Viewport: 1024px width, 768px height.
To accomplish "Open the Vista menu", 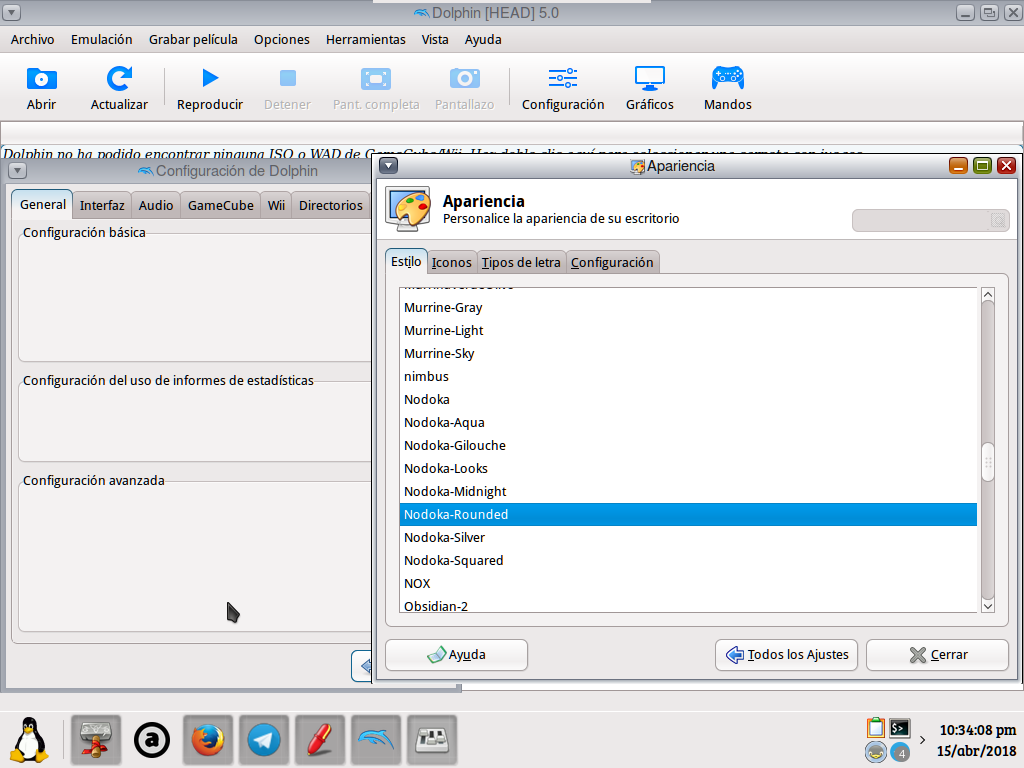I will tap(435, 40).
